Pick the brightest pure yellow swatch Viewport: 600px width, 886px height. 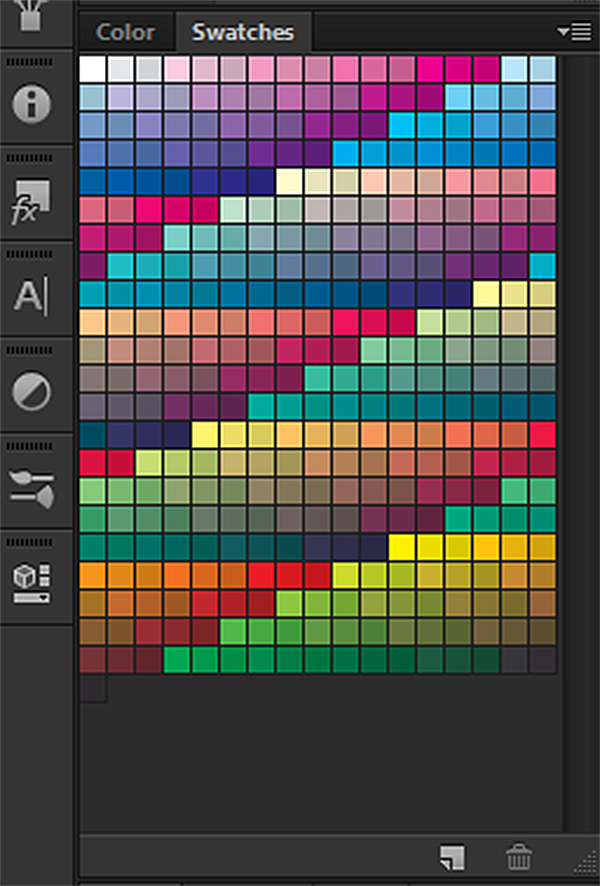click(402, 547)
